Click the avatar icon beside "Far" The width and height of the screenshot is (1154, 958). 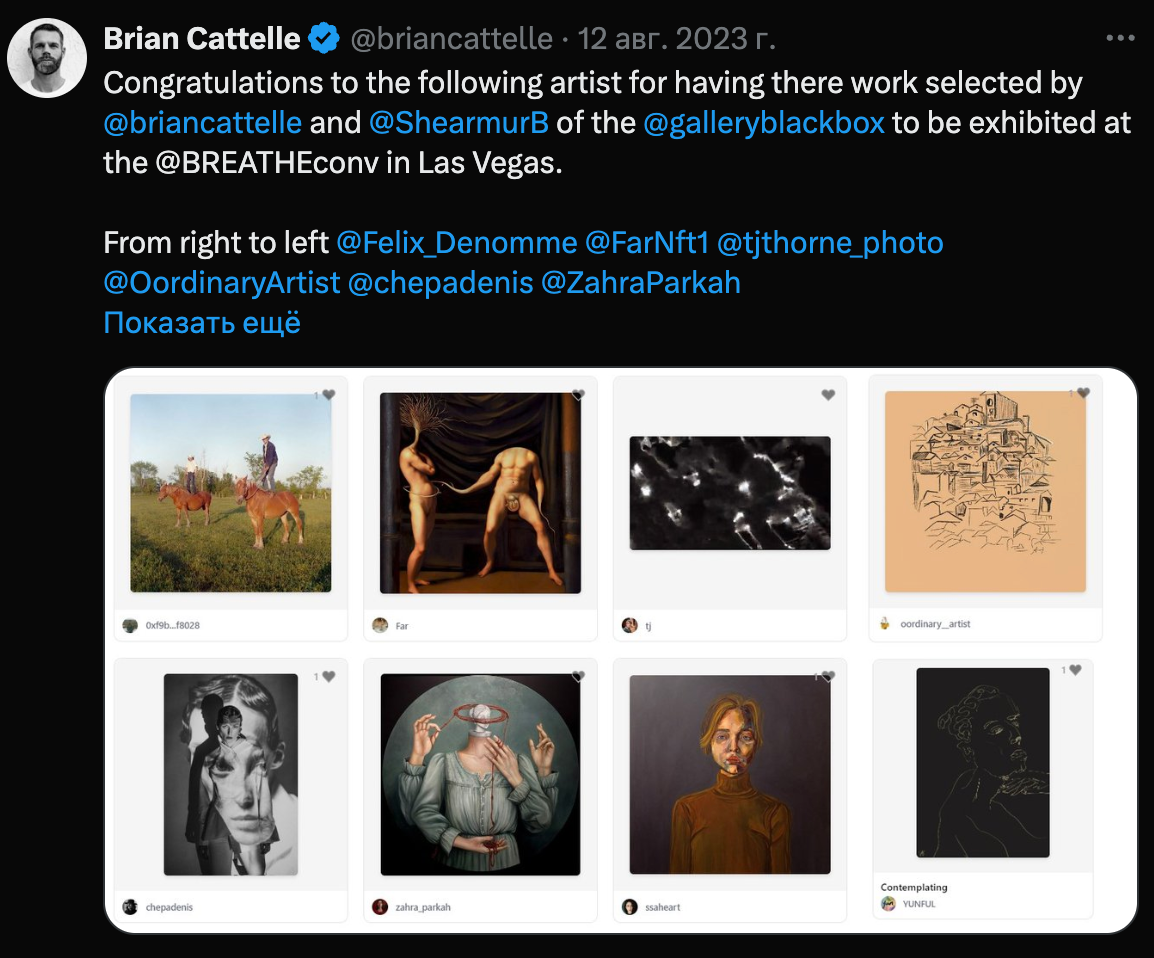coord(380,626)
